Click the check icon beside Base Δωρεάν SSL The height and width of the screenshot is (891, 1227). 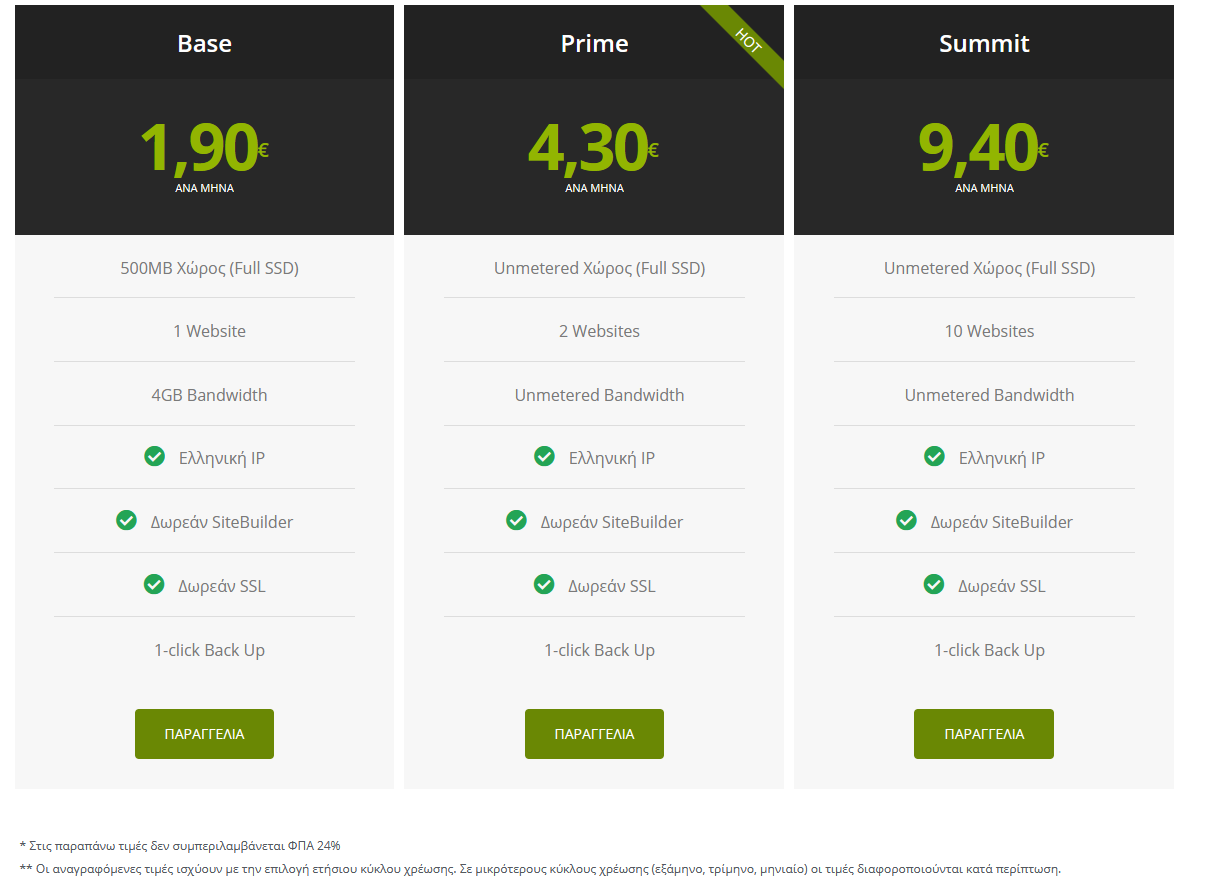[154, 584]
